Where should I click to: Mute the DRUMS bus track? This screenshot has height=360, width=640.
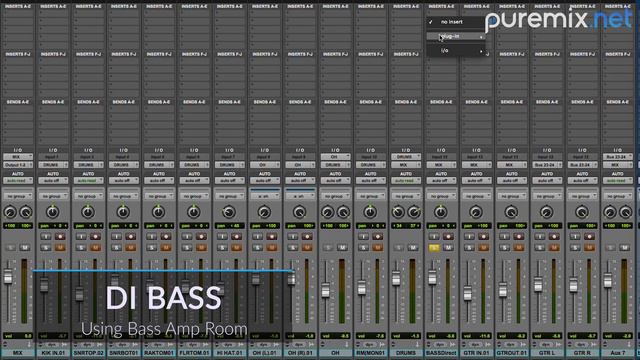(413, 247)
